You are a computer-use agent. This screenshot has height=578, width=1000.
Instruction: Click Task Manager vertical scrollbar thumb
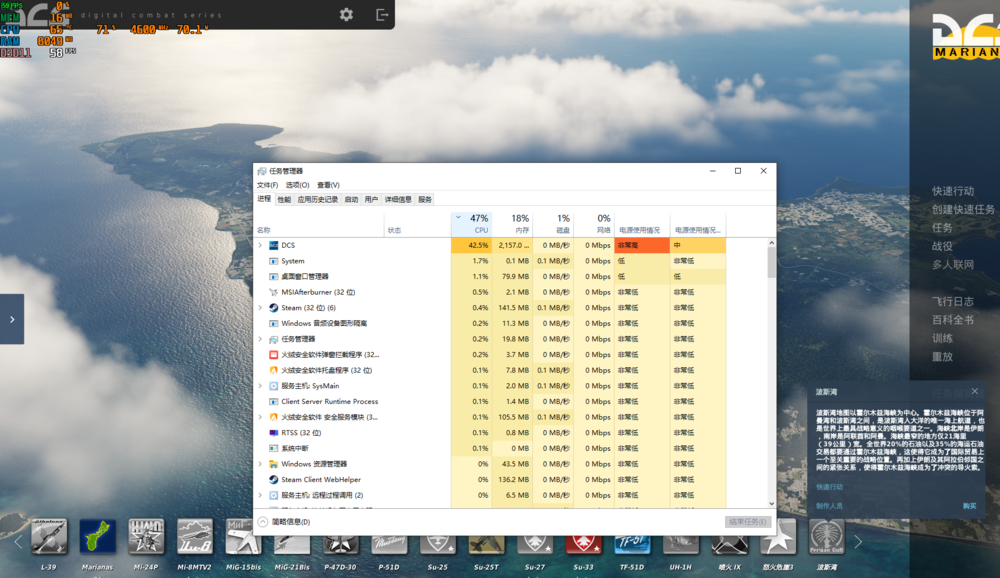click(x=771, y=262)
